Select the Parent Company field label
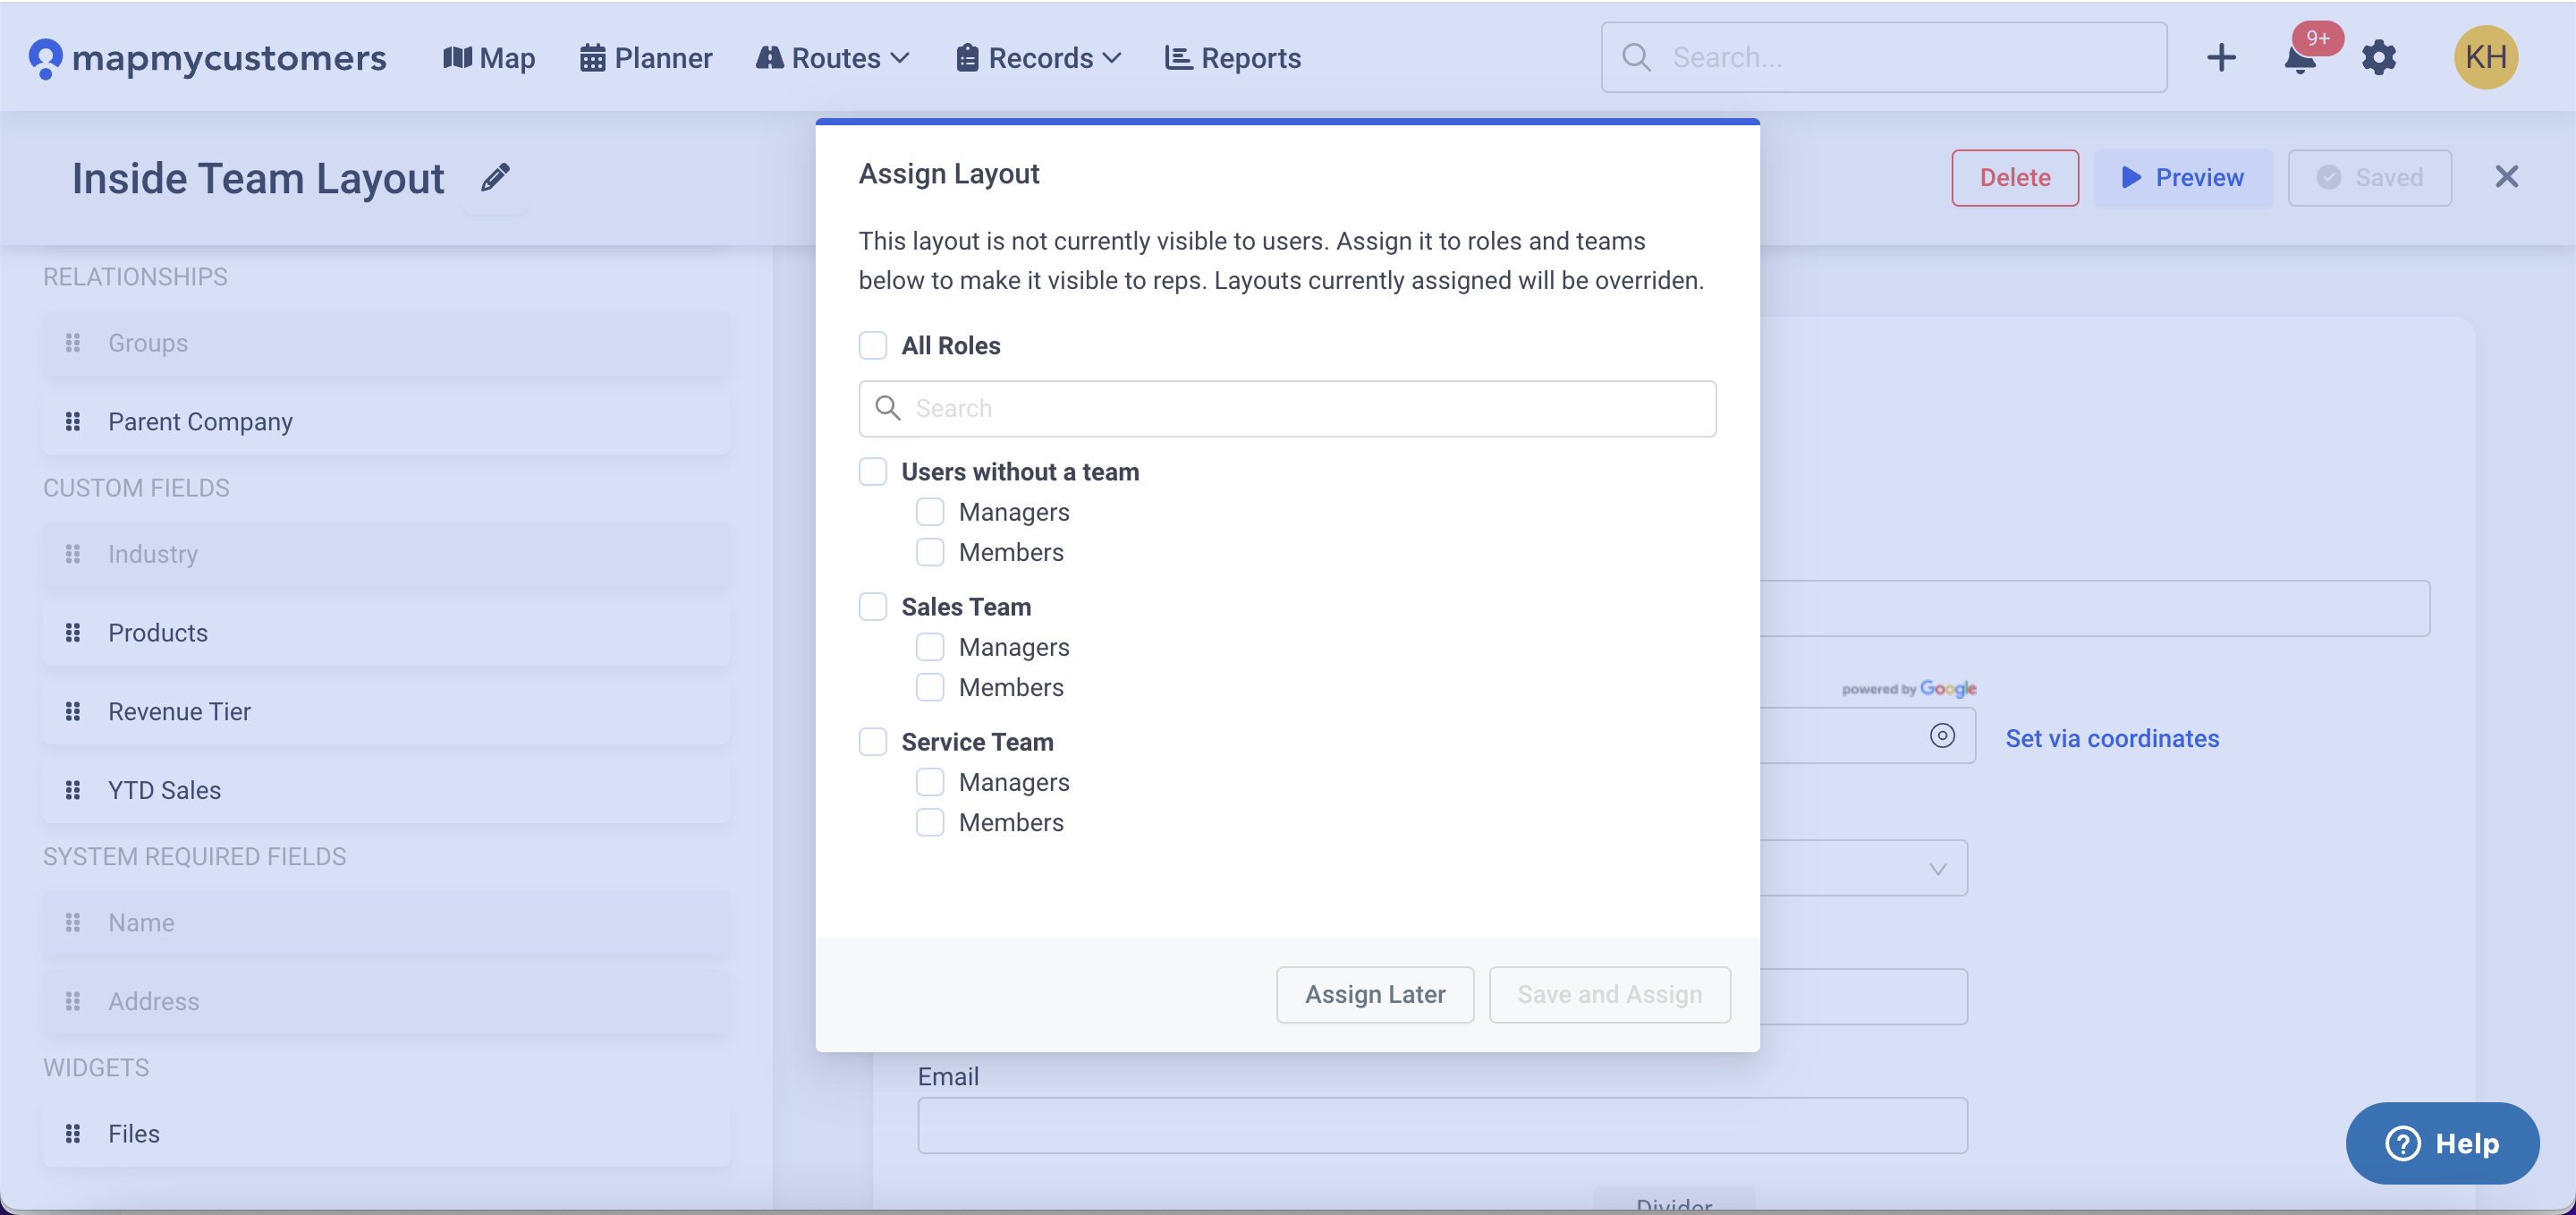The width and height of the screenshot is (2576, 1215). 200,422
